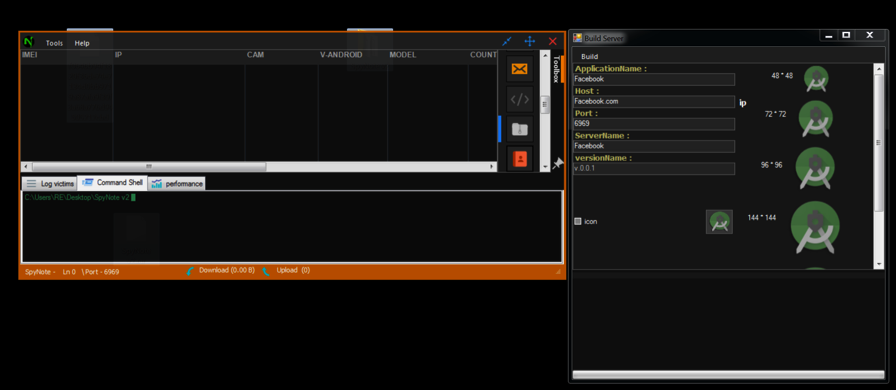Click the V-ANDROID column header
This screenshot has height=390, width=896.
[341, 55]
